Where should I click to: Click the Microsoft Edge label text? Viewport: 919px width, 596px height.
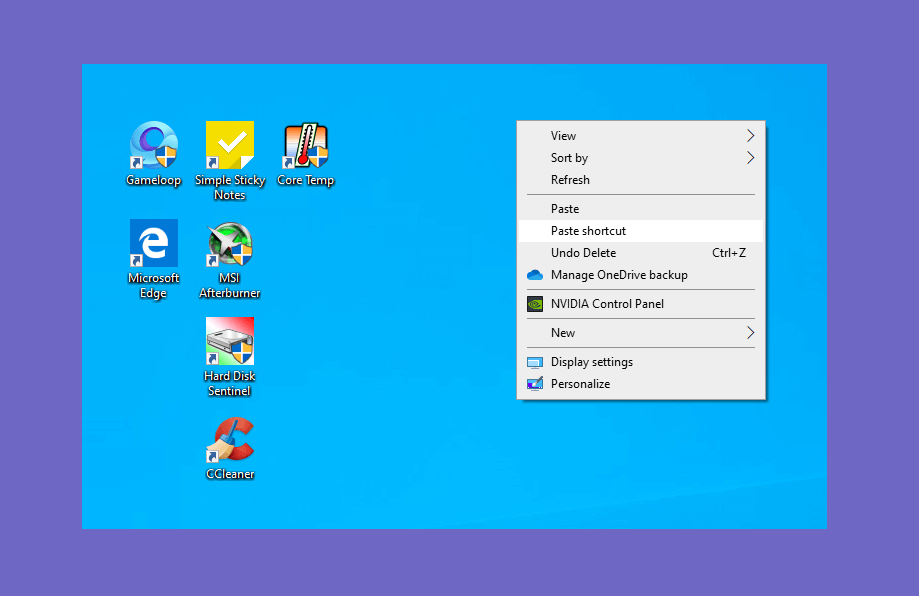154,285
